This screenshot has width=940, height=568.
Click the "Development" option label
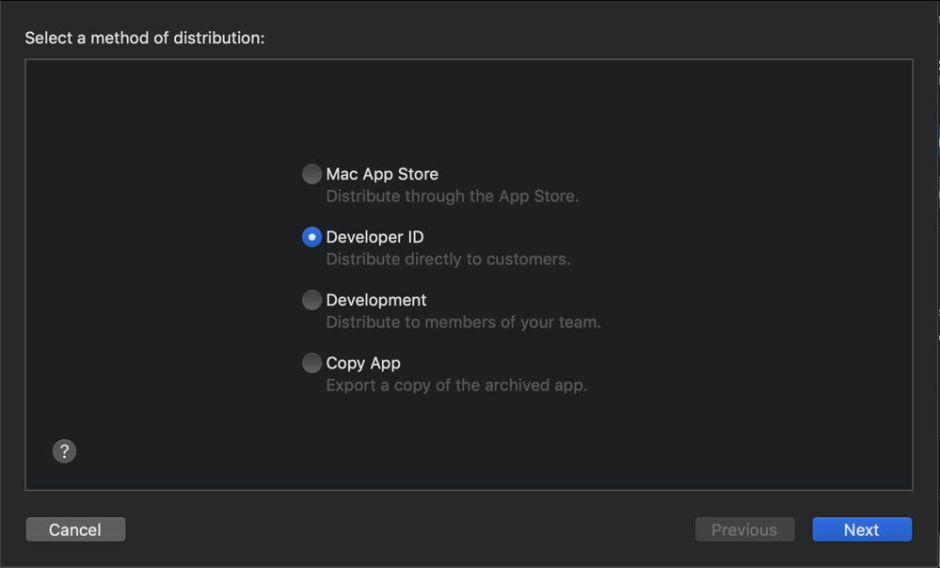pos(376,300)
